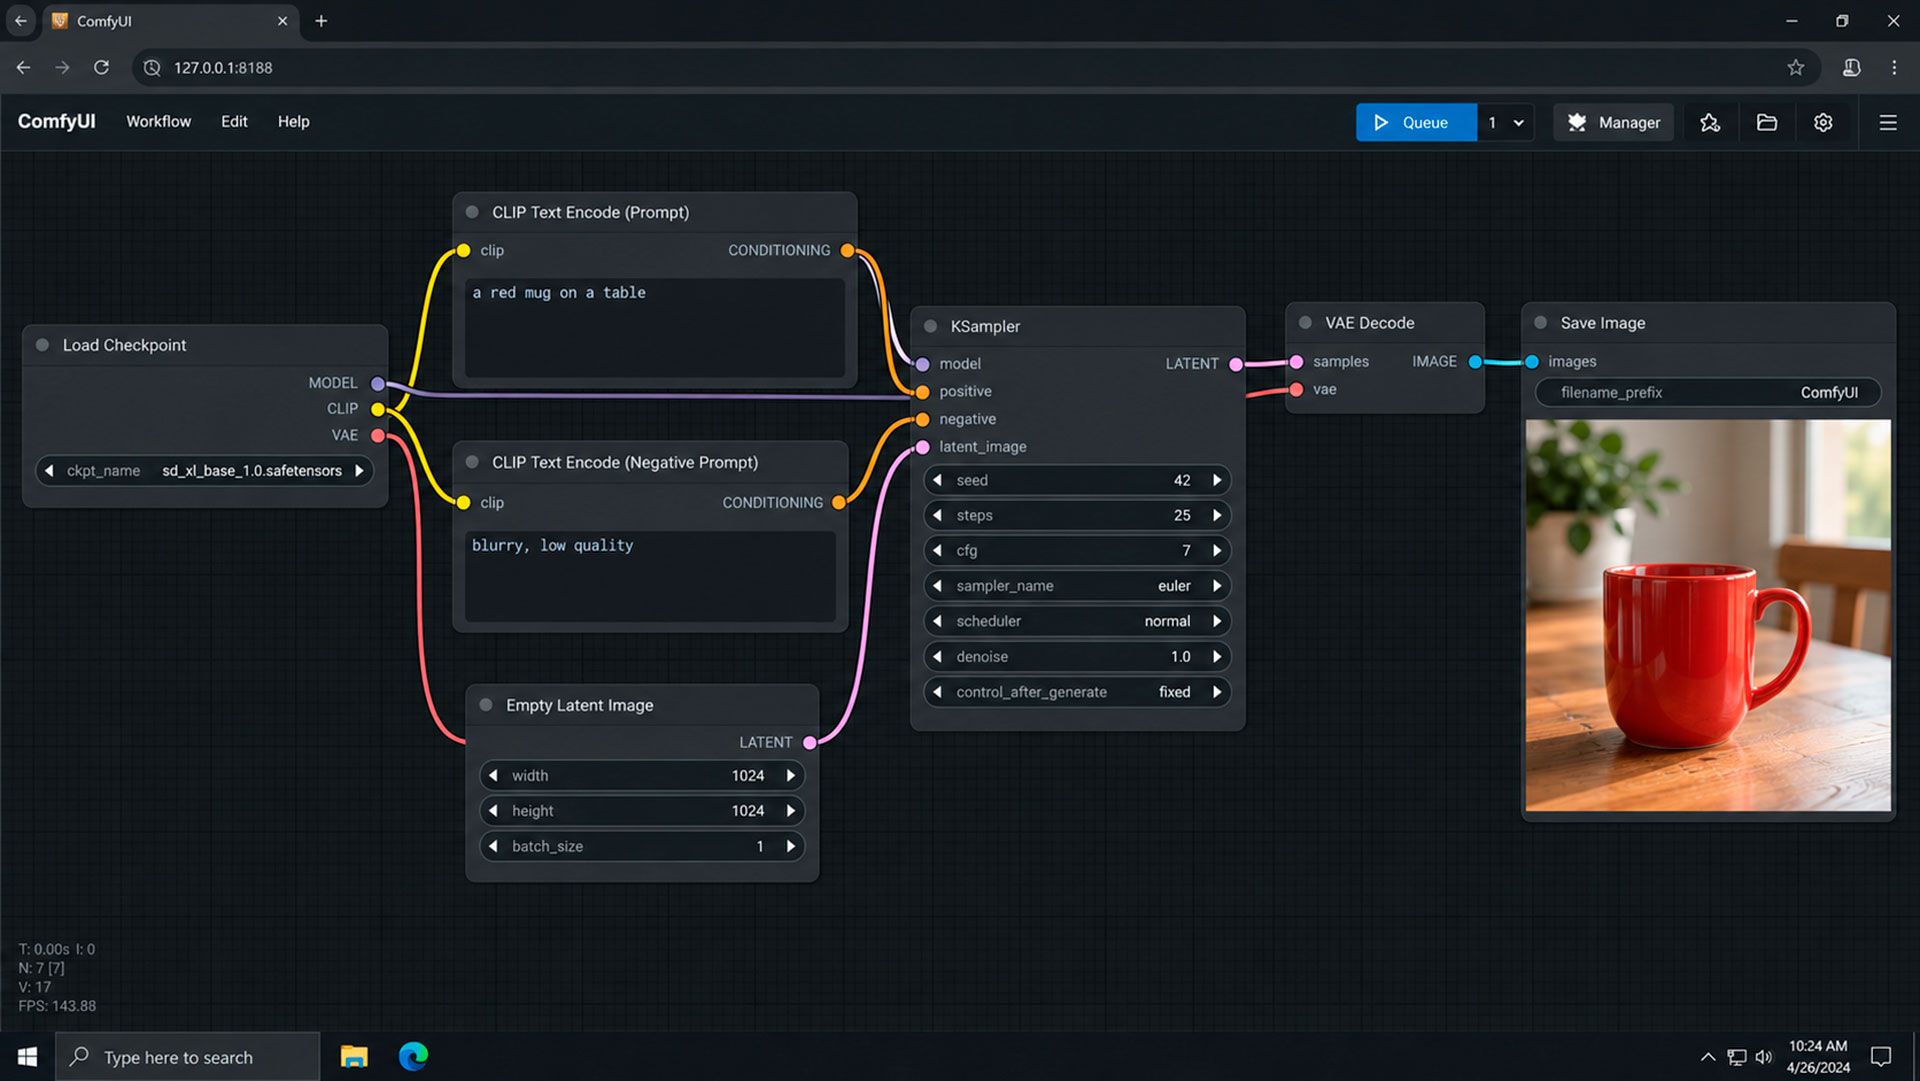1920x1081 pixels.
Task: Reload the page with the browser refresh icon
Action: [101, 67]
